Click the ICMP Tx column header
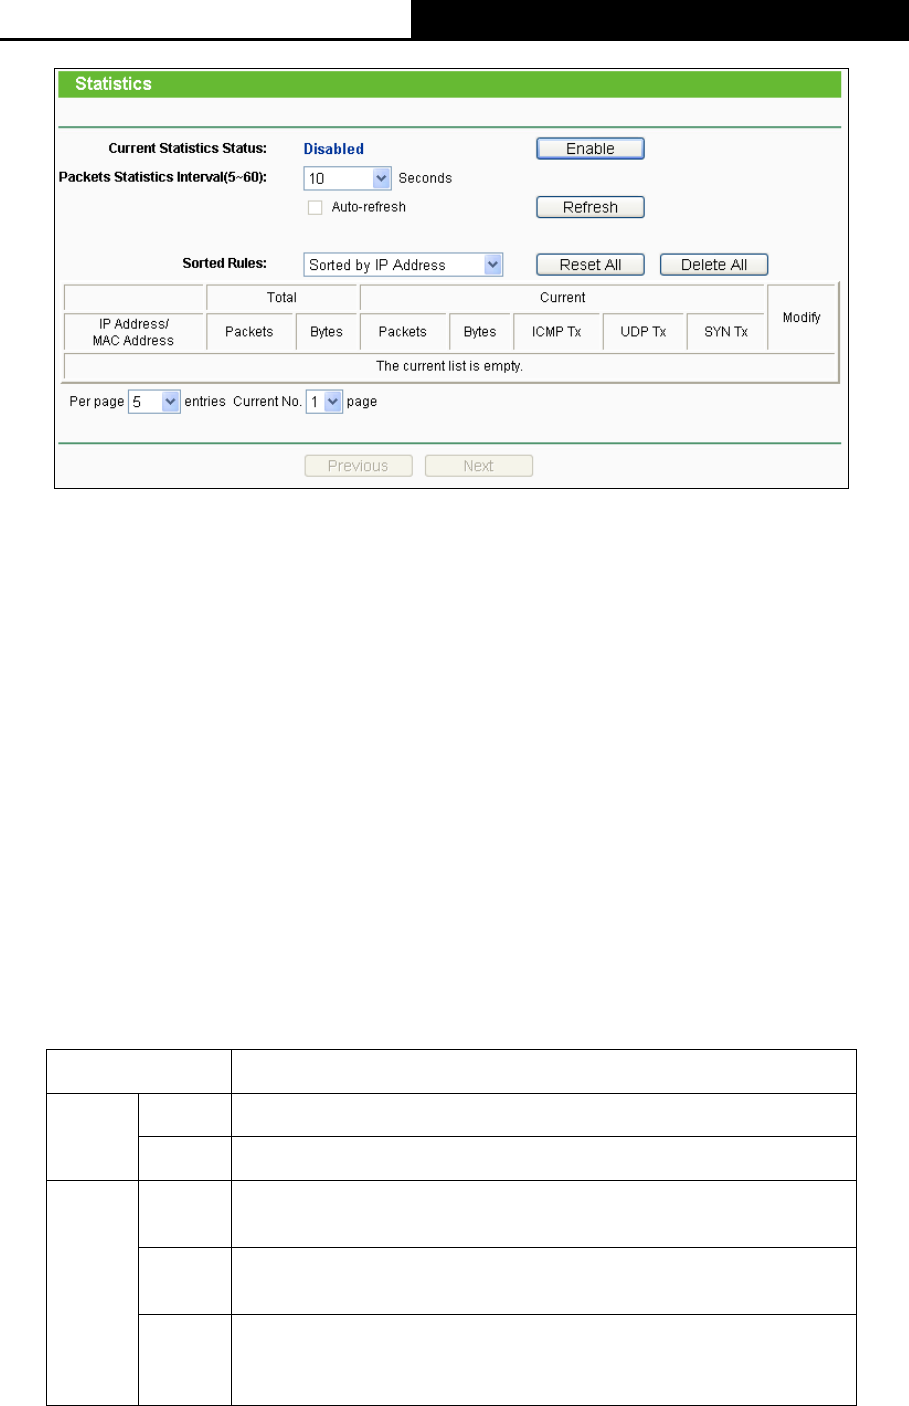This screenshot has height=1406, width=909. (x=557, y=332)
